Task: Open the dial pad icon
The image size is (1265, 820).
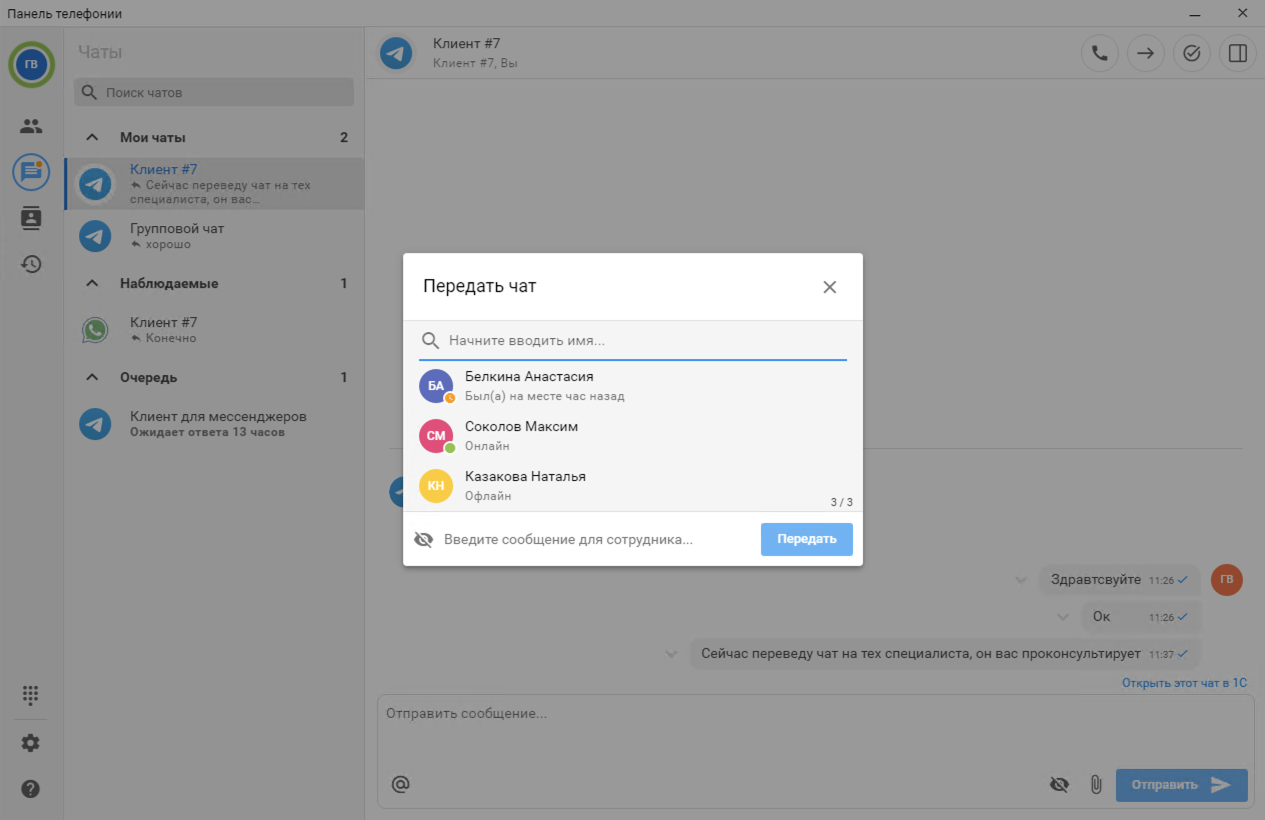Action: pyautogui.click(x=31, y=694)
